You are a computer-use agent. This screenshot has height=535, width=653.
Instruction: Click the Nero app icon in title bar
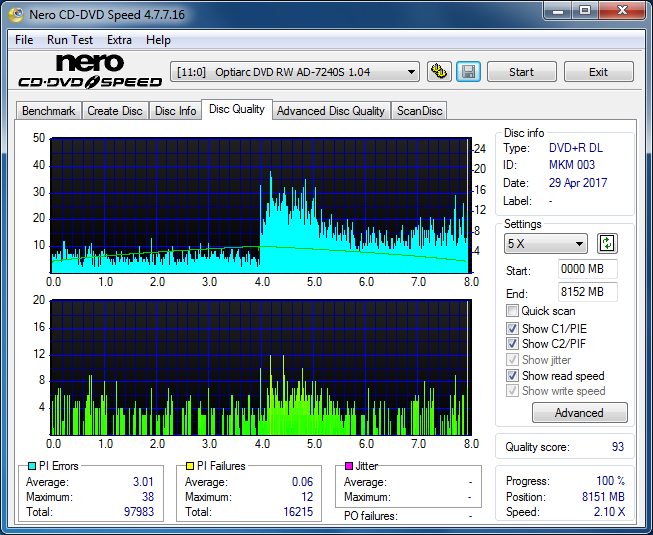pyautogui.click(x=16, y=15)
